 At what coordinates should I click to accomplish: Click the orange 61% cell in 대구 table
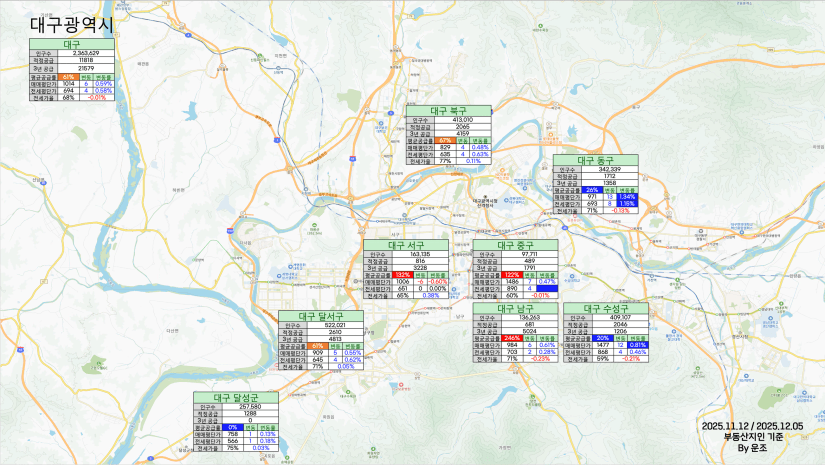click(x=69, y=76)
